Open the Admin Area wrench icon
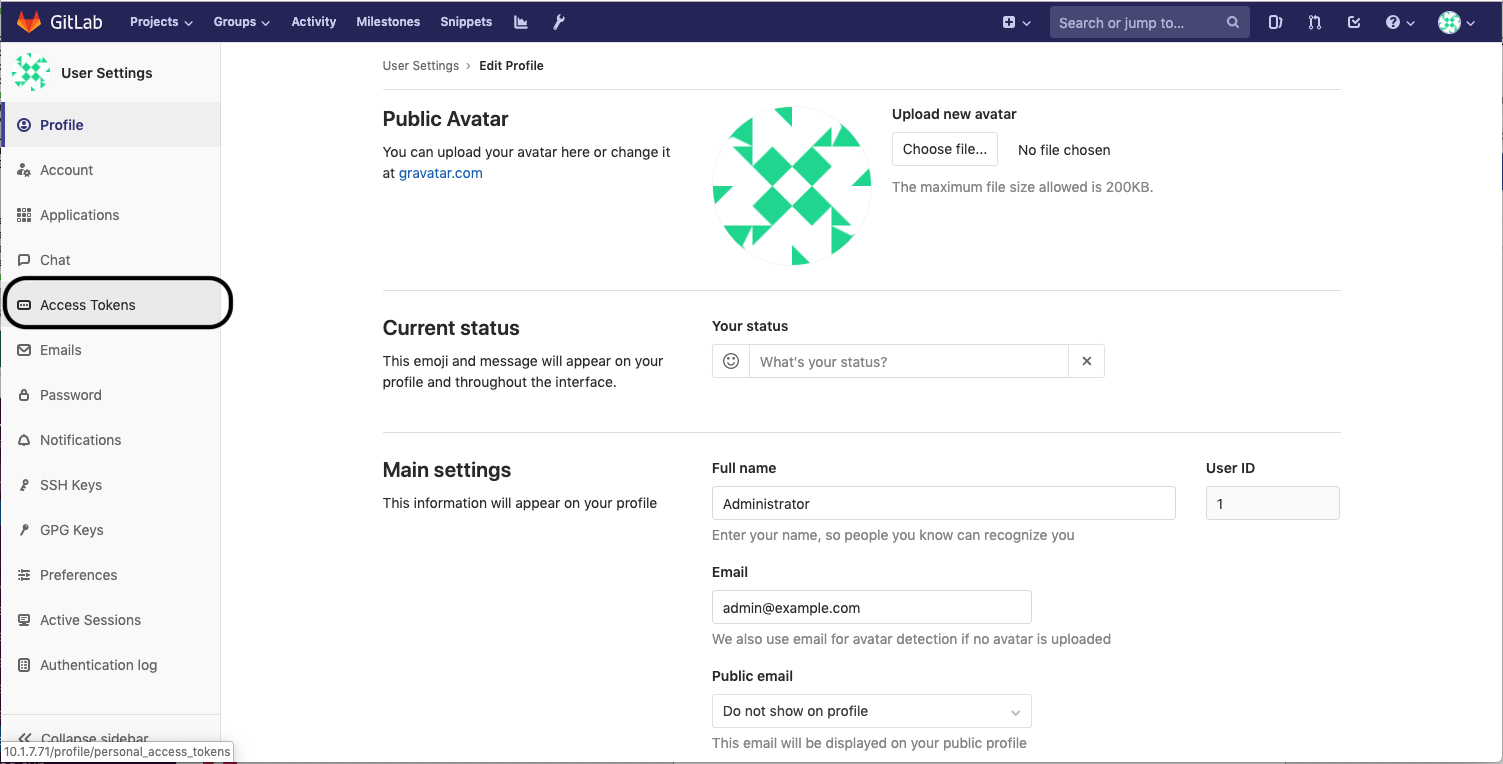1503x764 pixels. [x=559, y=21]
